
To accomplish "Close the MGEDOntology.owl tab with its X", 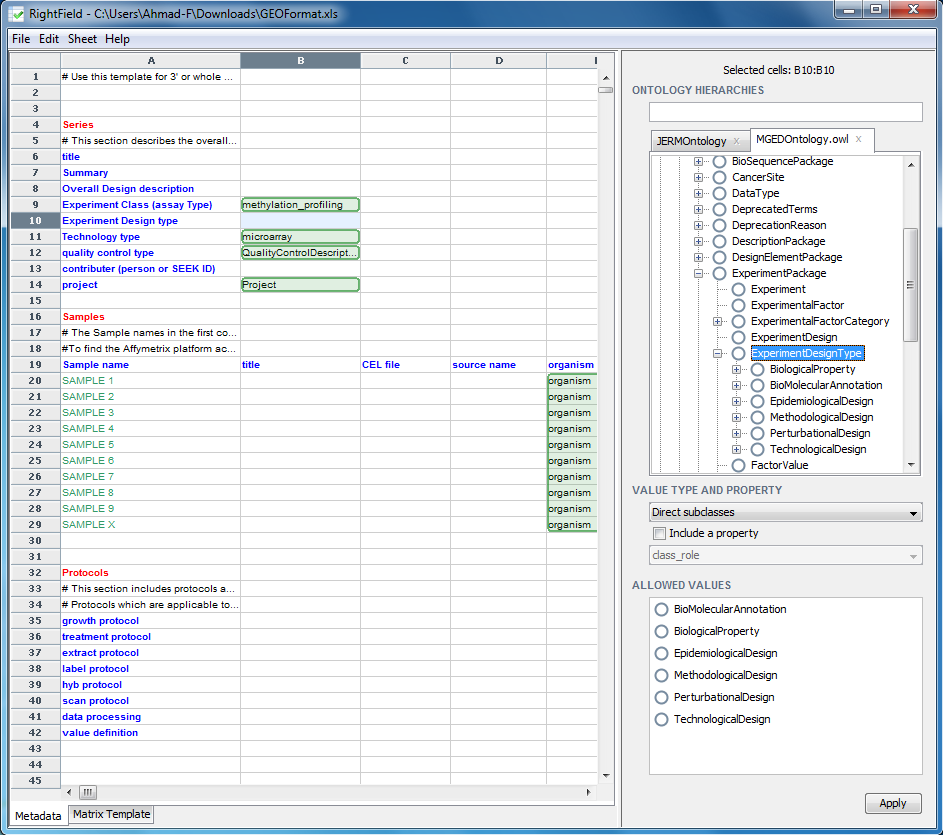I will [x=858, y=140].
